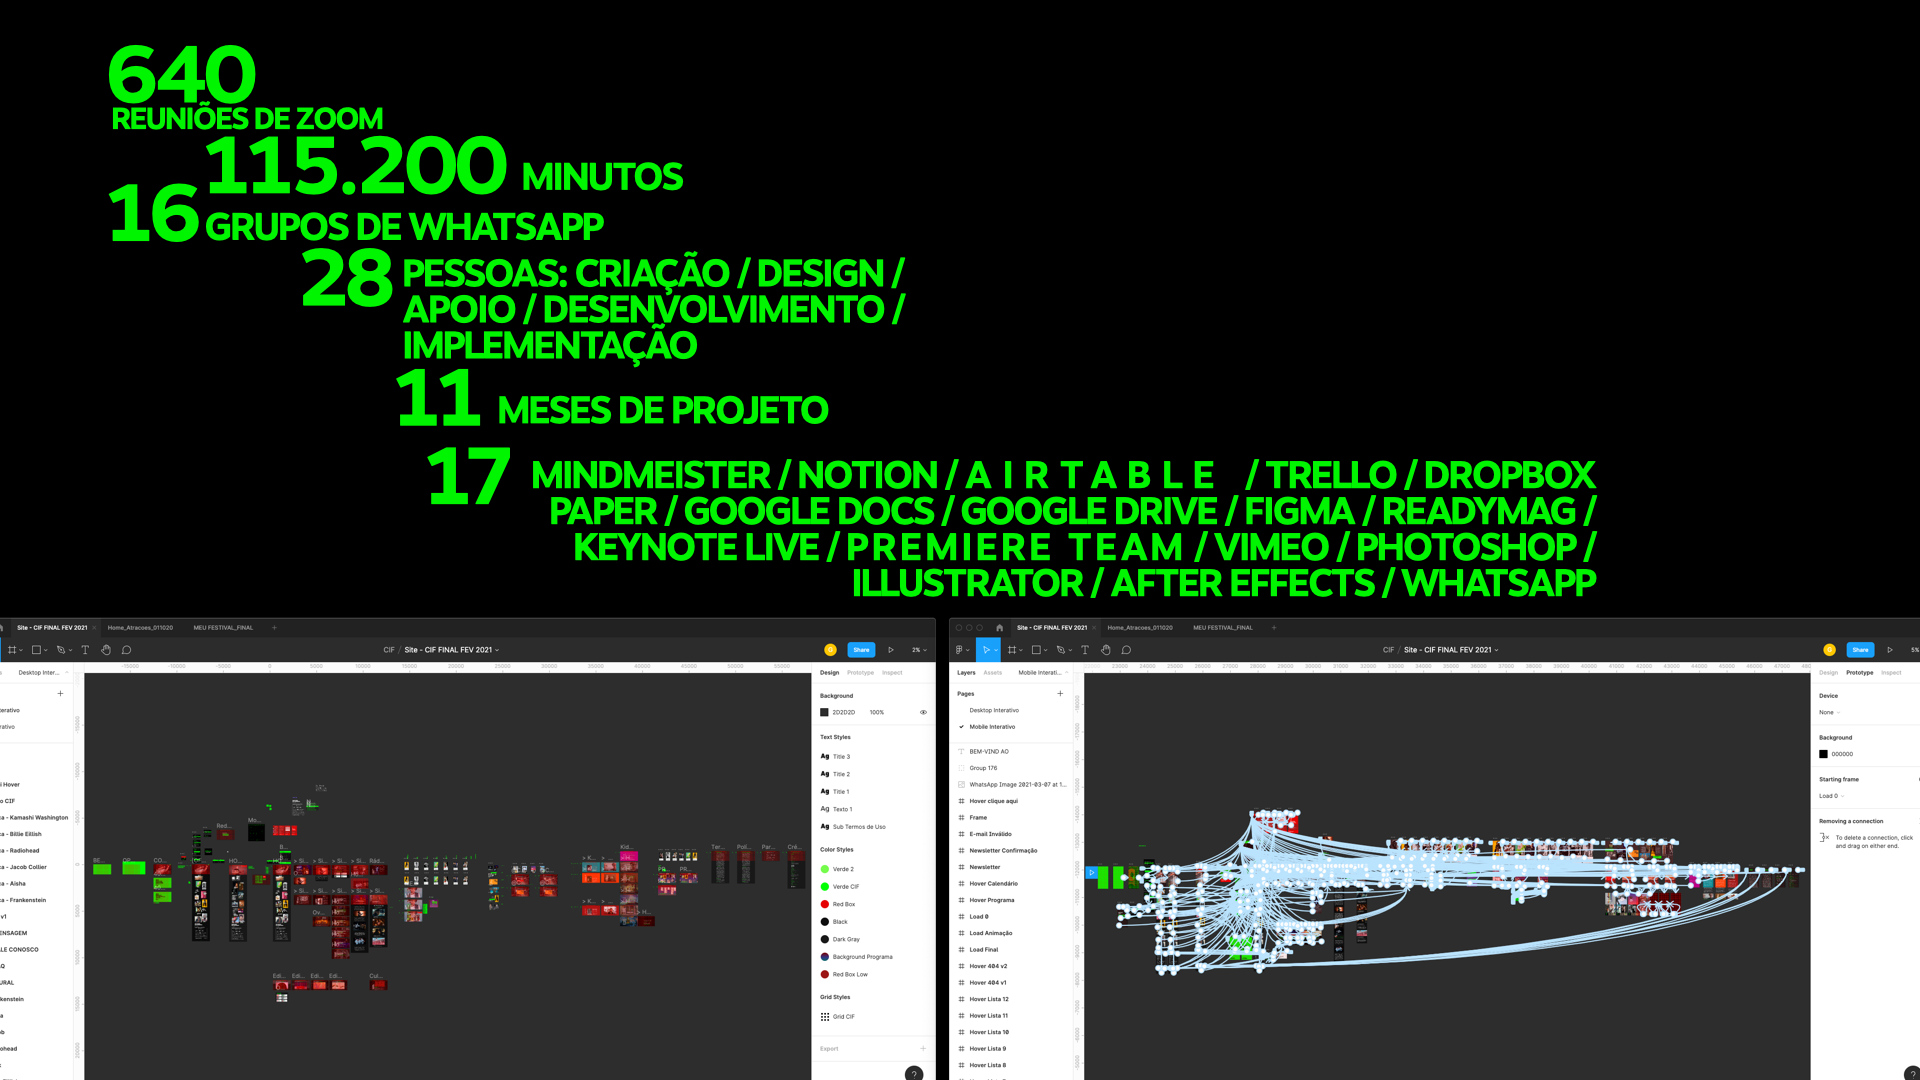Select the Hand tool in right Figma window
The image size is (1920, 1080).
[1106, 650]
